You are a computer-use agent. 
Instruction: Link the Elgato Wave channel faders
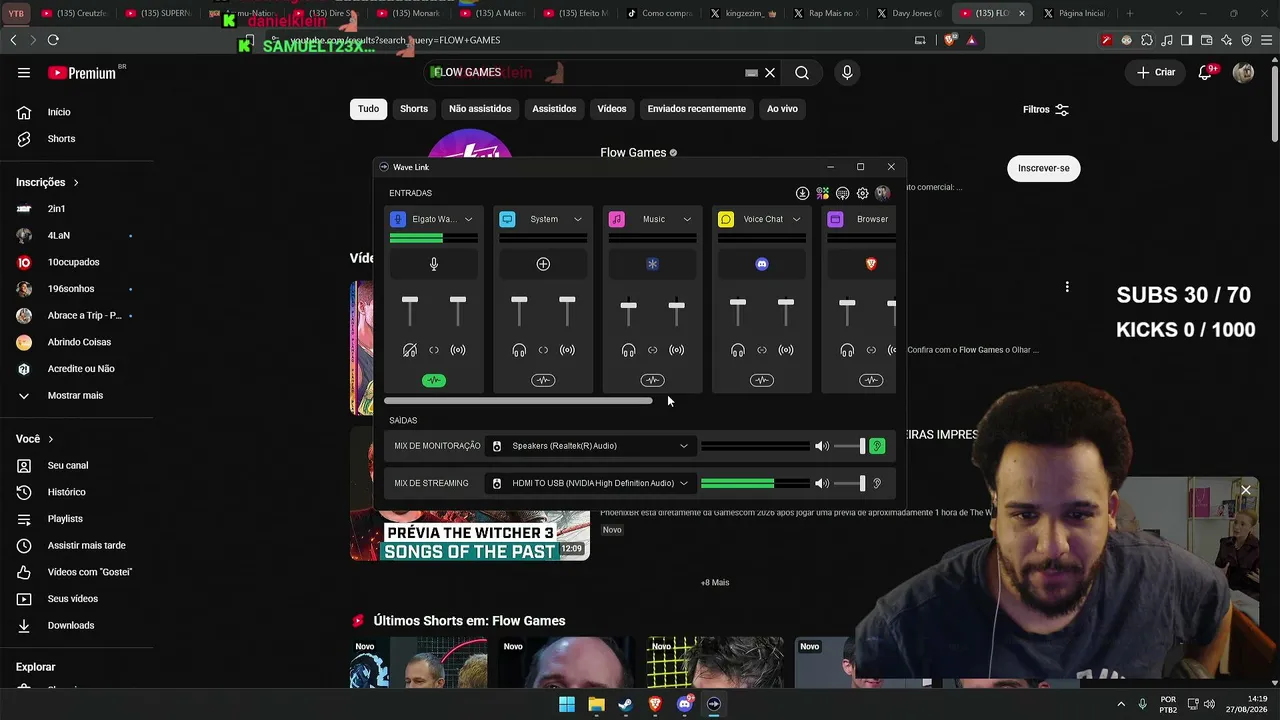pyautogui.click(x=434, y=350)
